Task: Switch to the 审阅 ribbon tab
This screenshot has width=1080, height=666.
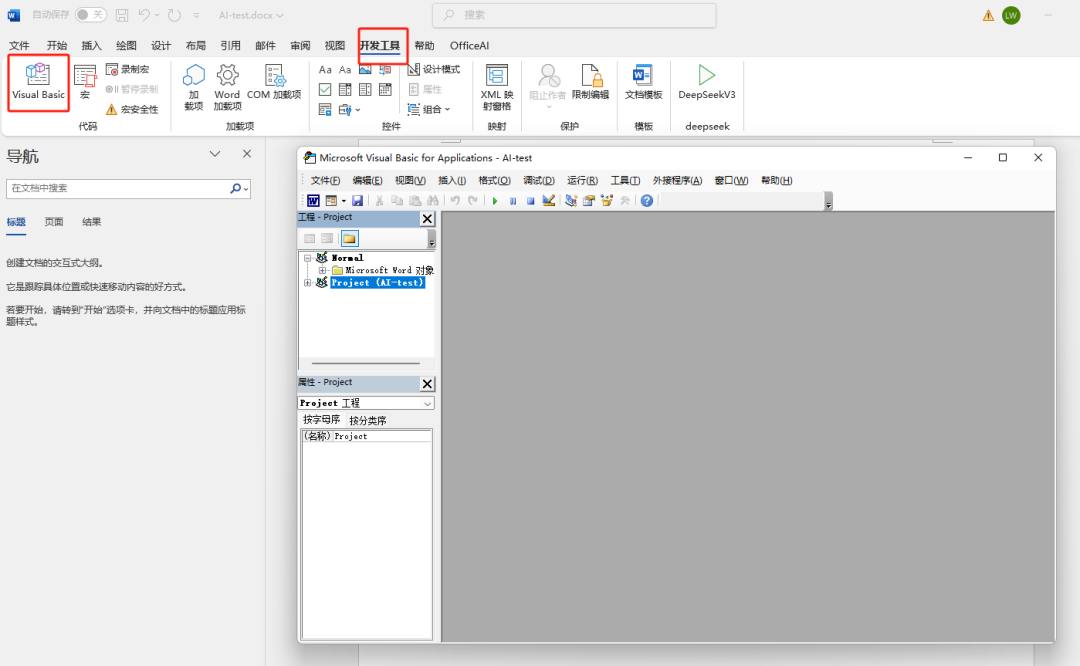Action: click(300, 45)
